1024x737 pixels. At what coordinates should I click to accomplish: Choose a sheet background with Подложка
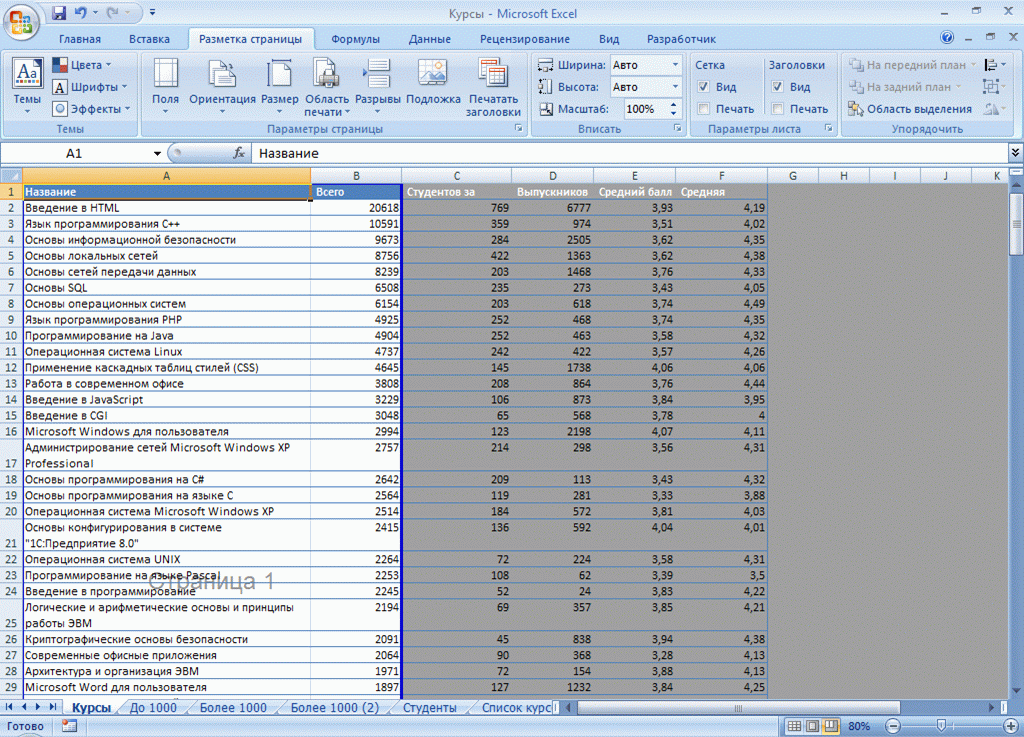(433, 82)
